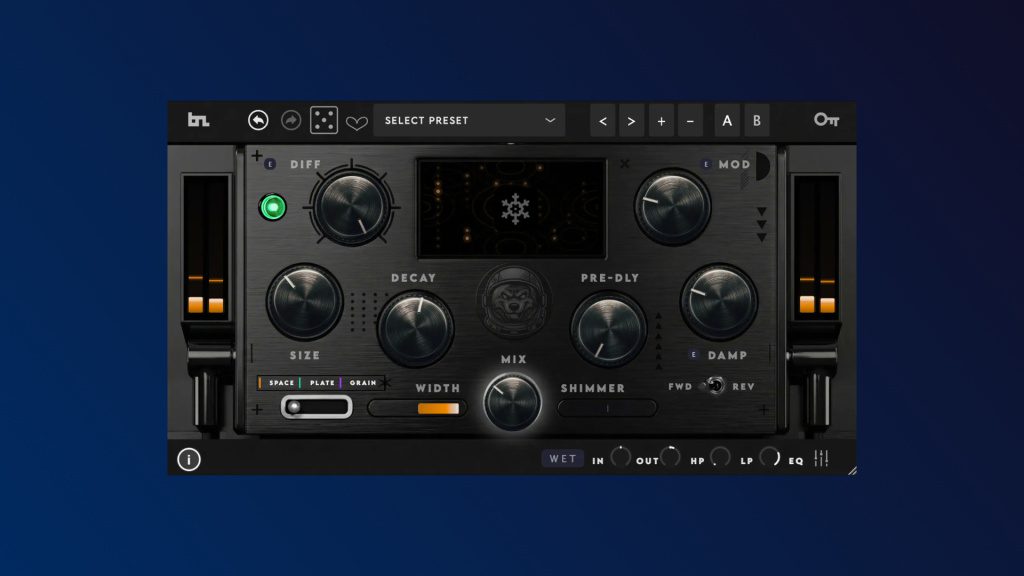The height and width of the screenshot is (576, 1024).
Task: Click the key license icon
Action: 826,120
